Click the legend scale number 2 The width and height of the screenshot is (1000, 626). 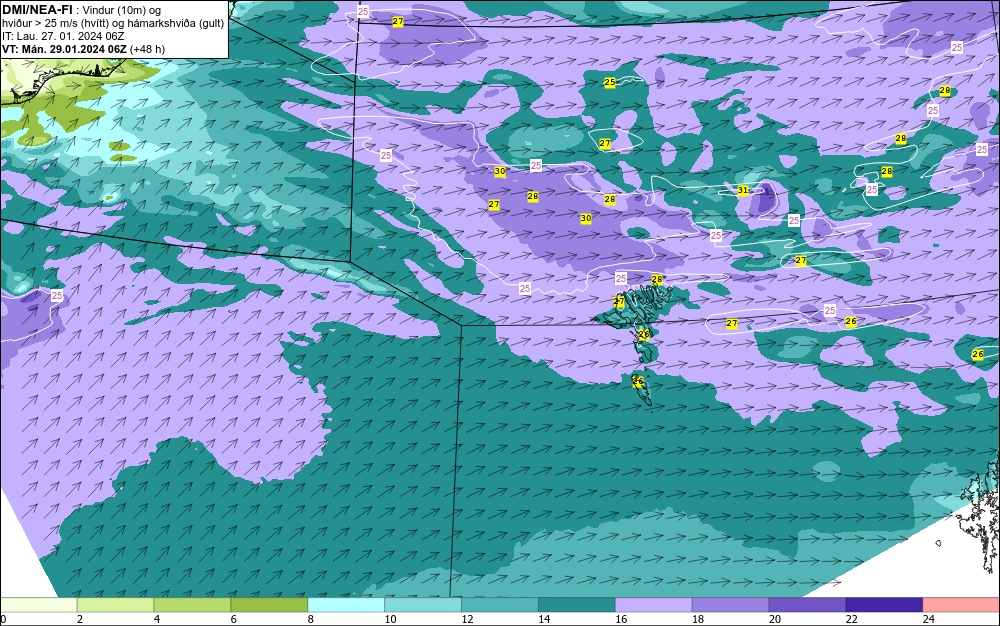[80, 619]
